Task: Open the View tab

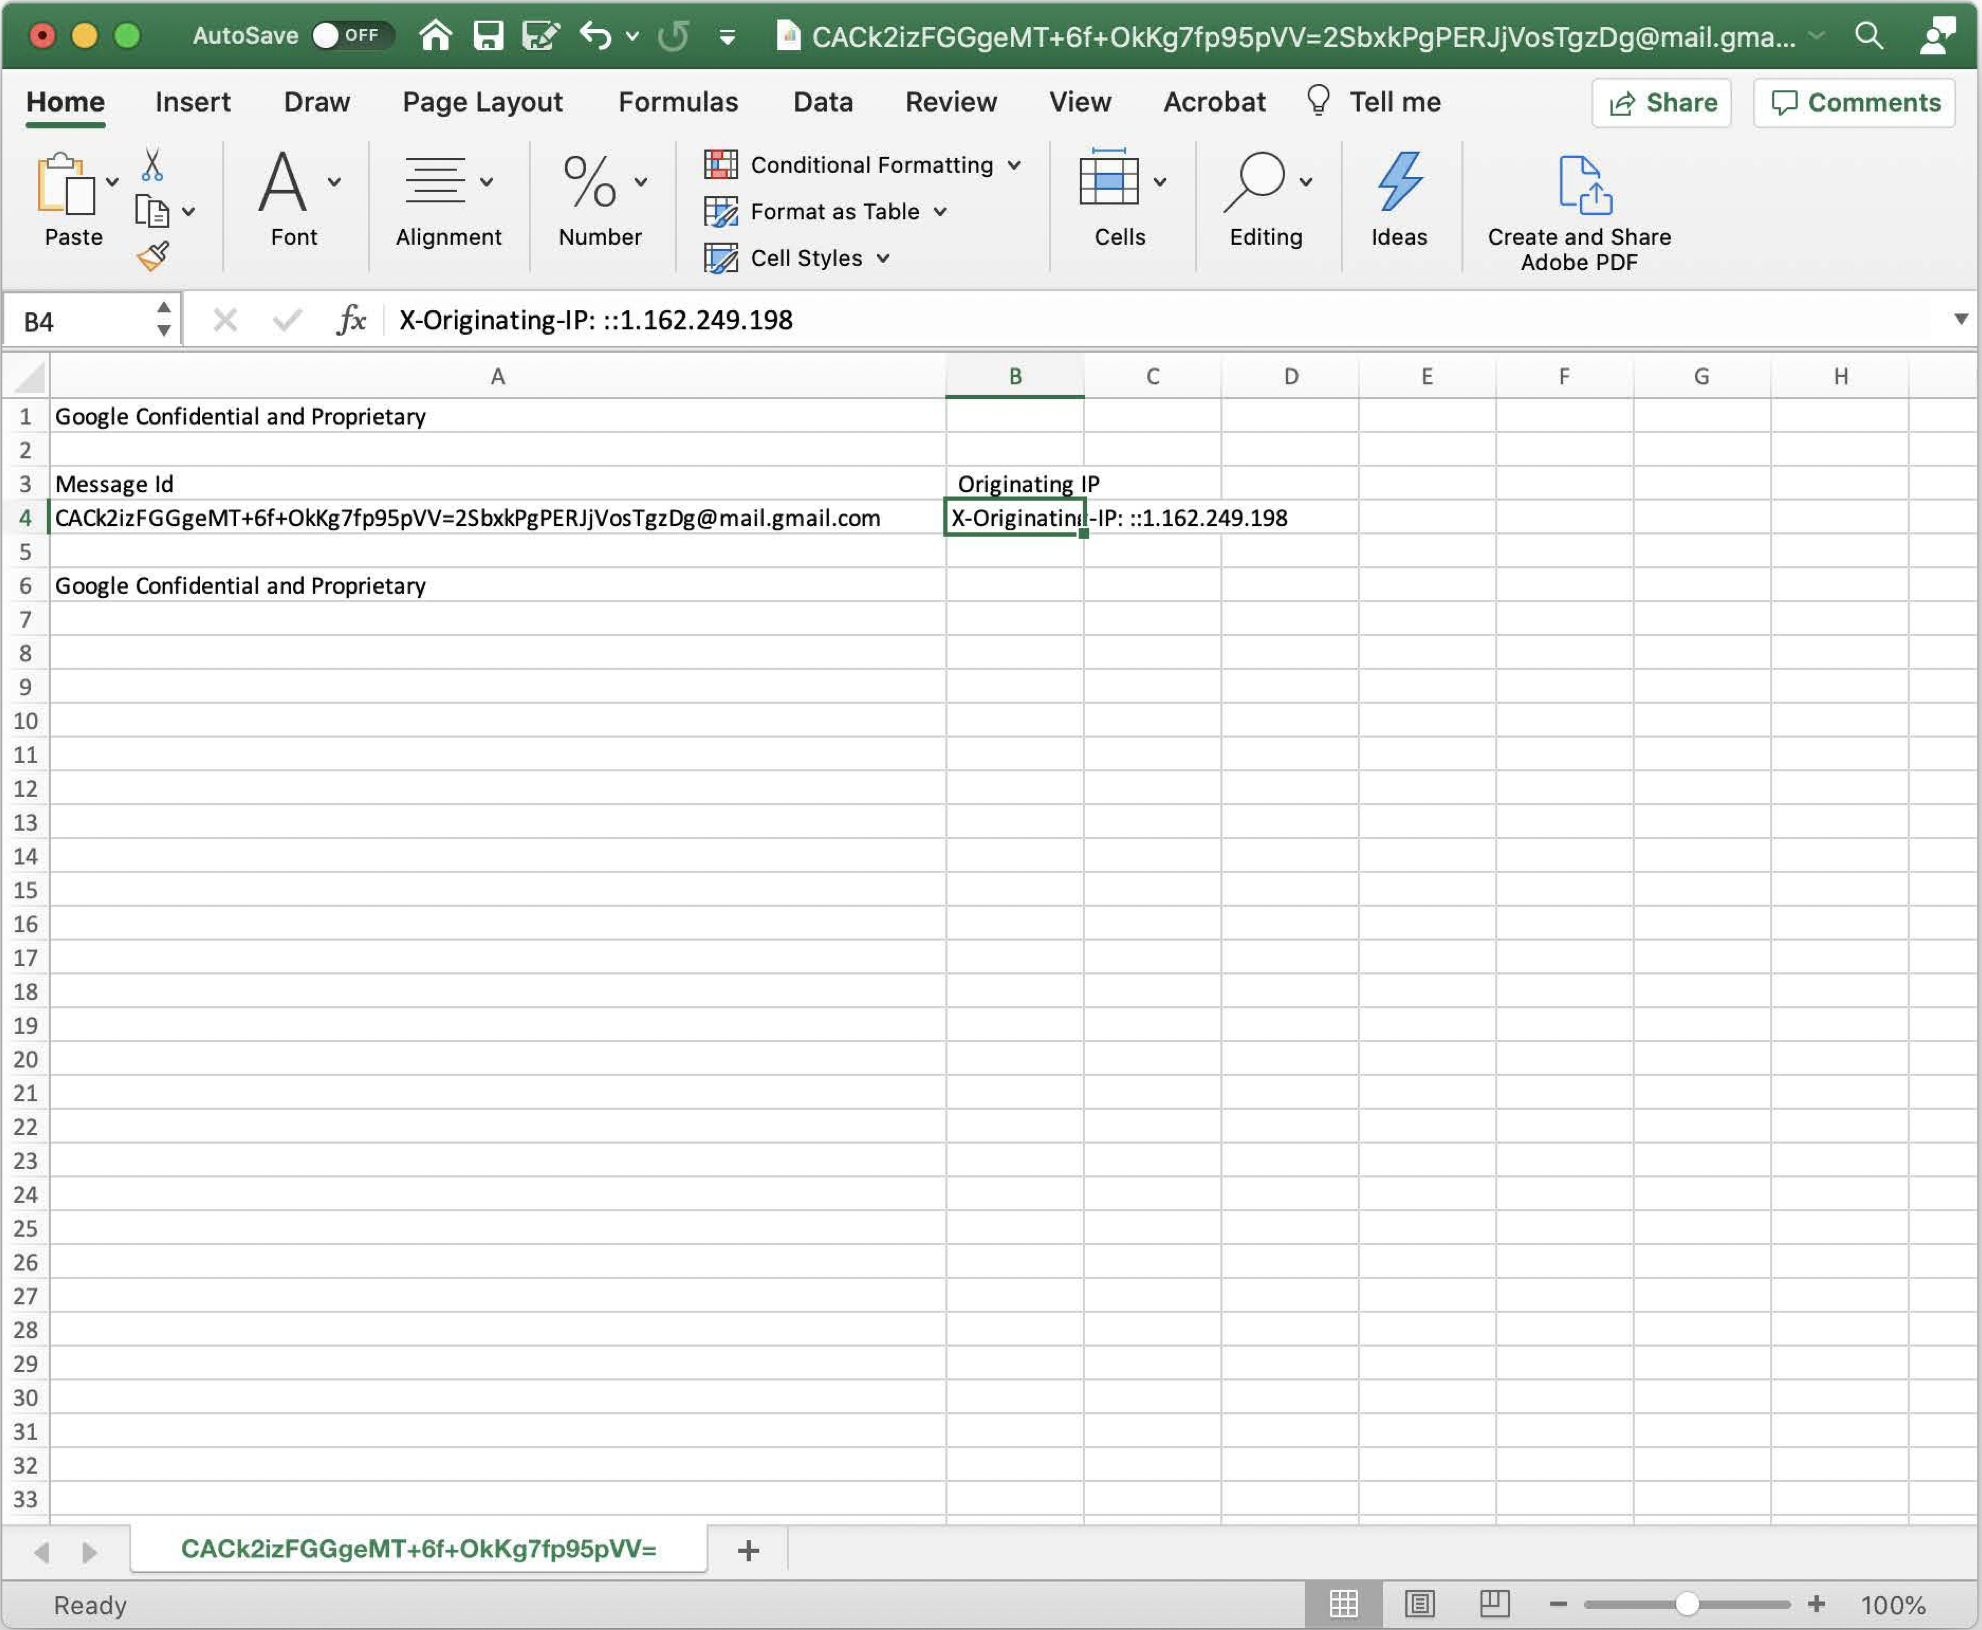Action: tap(1079, 102)
